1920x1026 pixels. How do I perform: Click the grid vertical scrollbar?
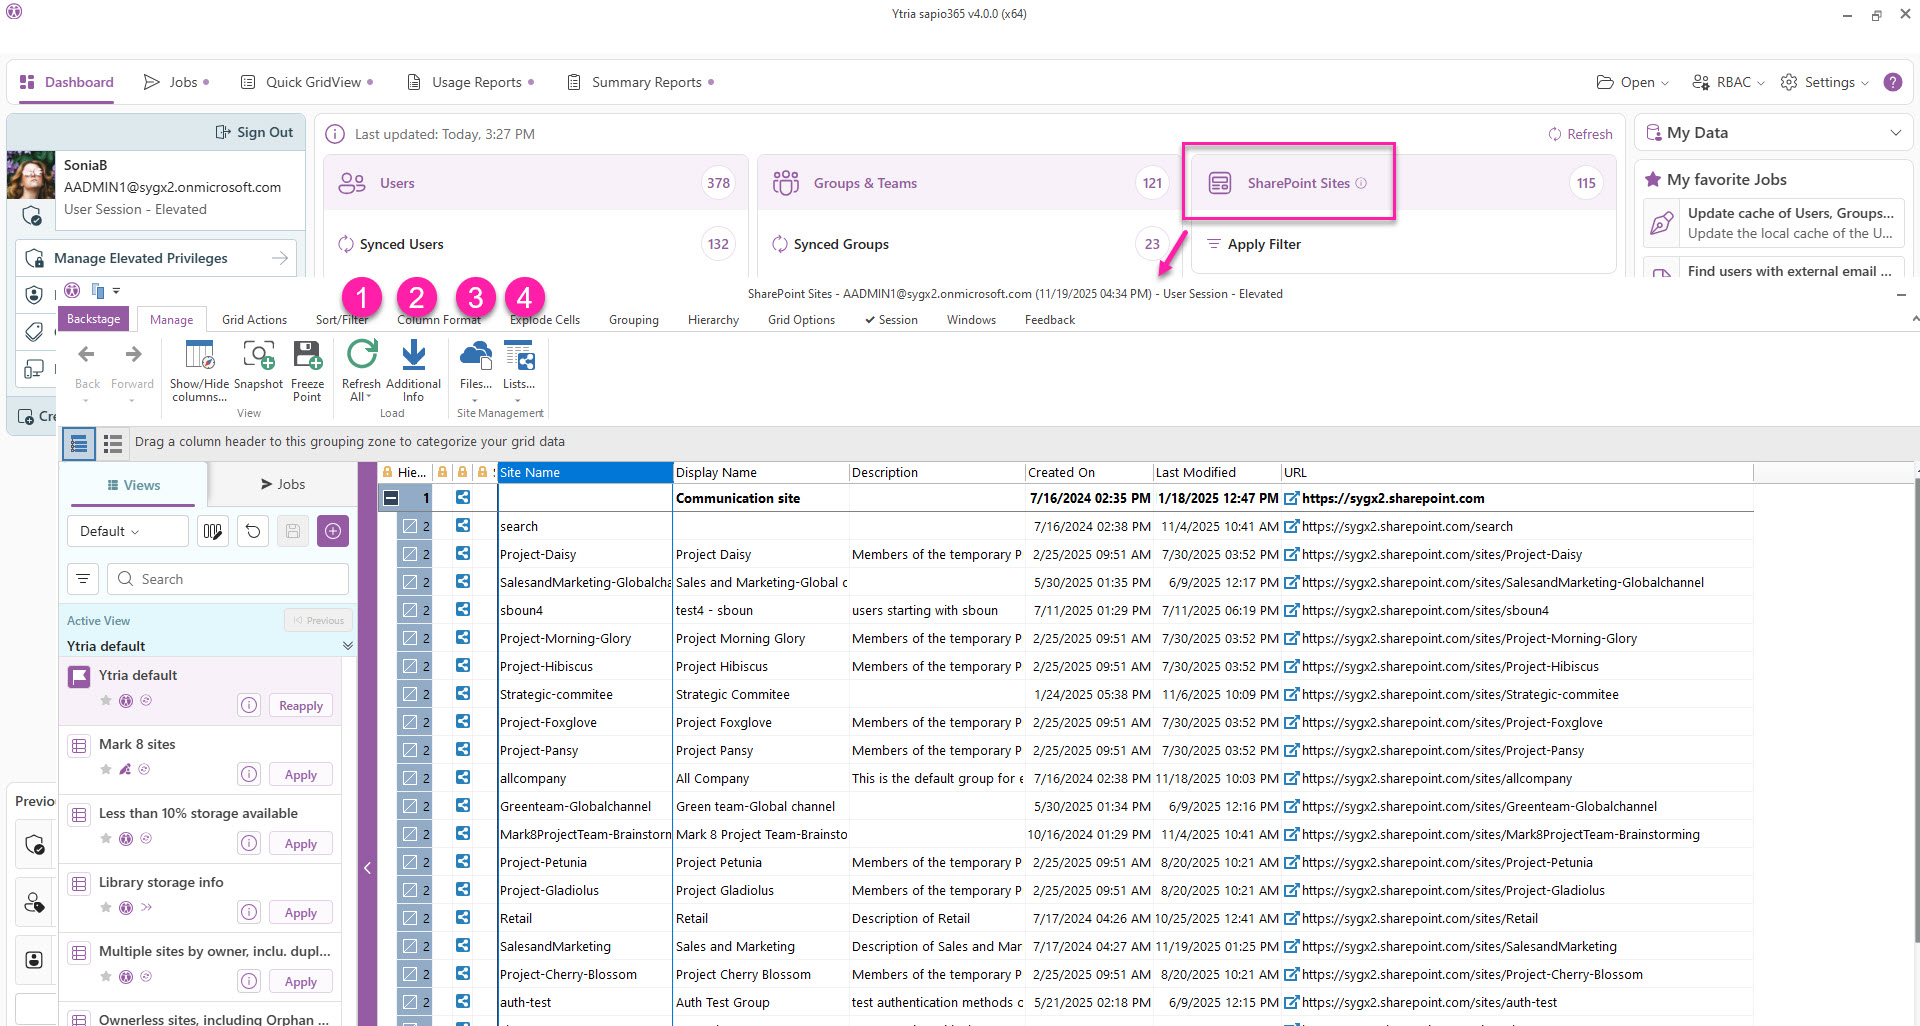pos(1914,700)
